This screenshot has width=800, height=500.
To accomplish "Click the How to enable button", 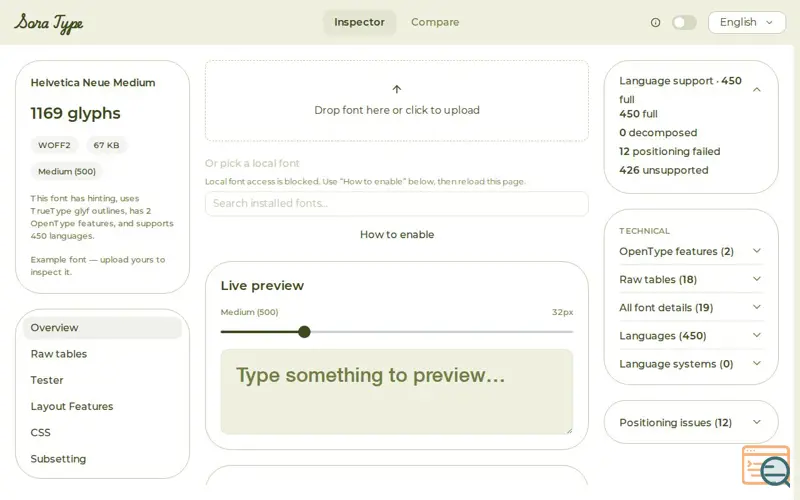I will (x=396, y=235).
